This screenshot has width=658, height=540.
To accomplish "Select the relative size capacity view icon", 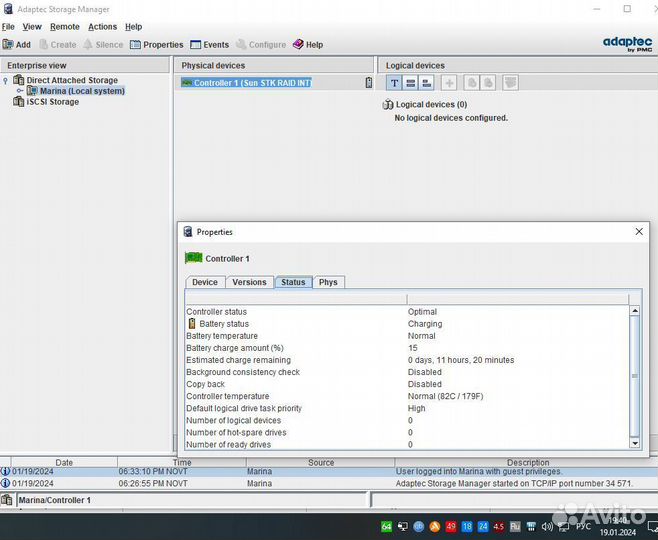I will point(426,83).
